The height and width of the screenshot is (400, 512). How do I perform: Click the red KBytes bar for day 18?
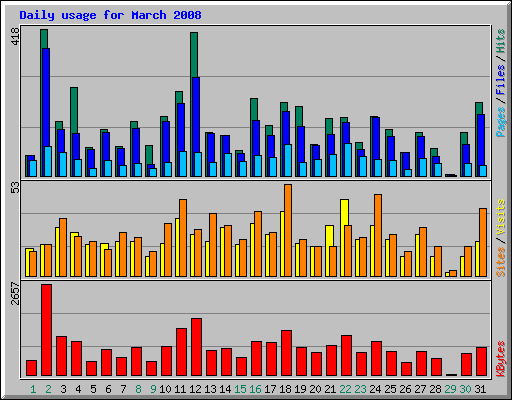pos(287,353)
